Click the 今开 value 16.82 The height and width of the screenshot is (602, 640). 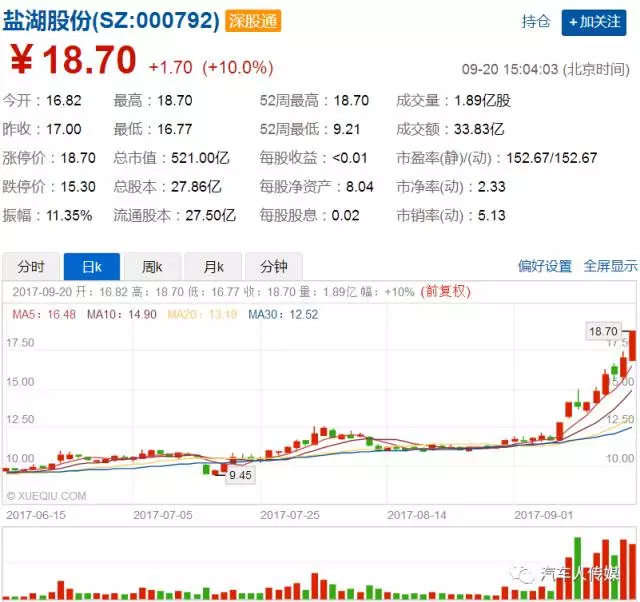(x=64, y=100)
